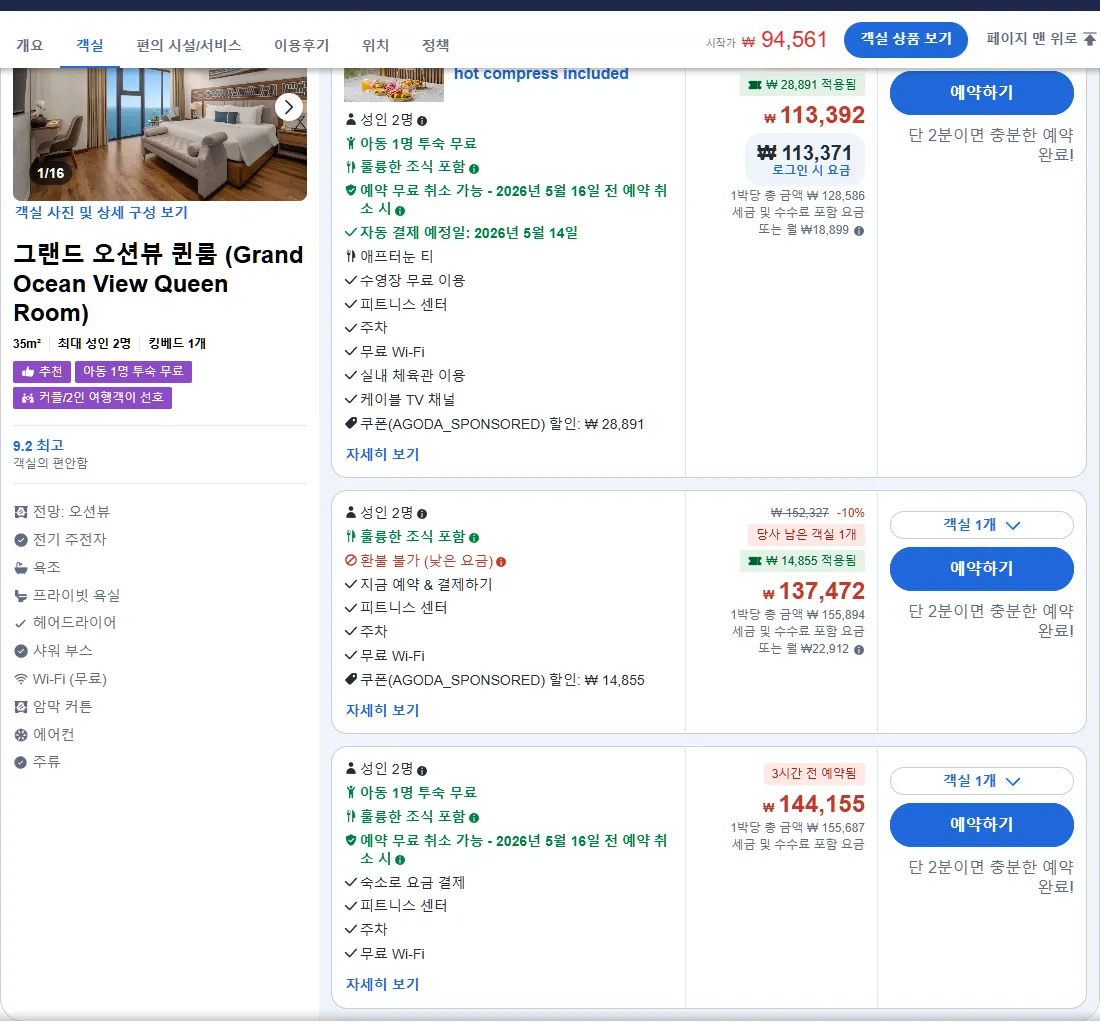Click 아동 1명 투숙 무료 in ₩144,155 offer
Screen dimensions: 1100x1022
(x=412, y=793)
